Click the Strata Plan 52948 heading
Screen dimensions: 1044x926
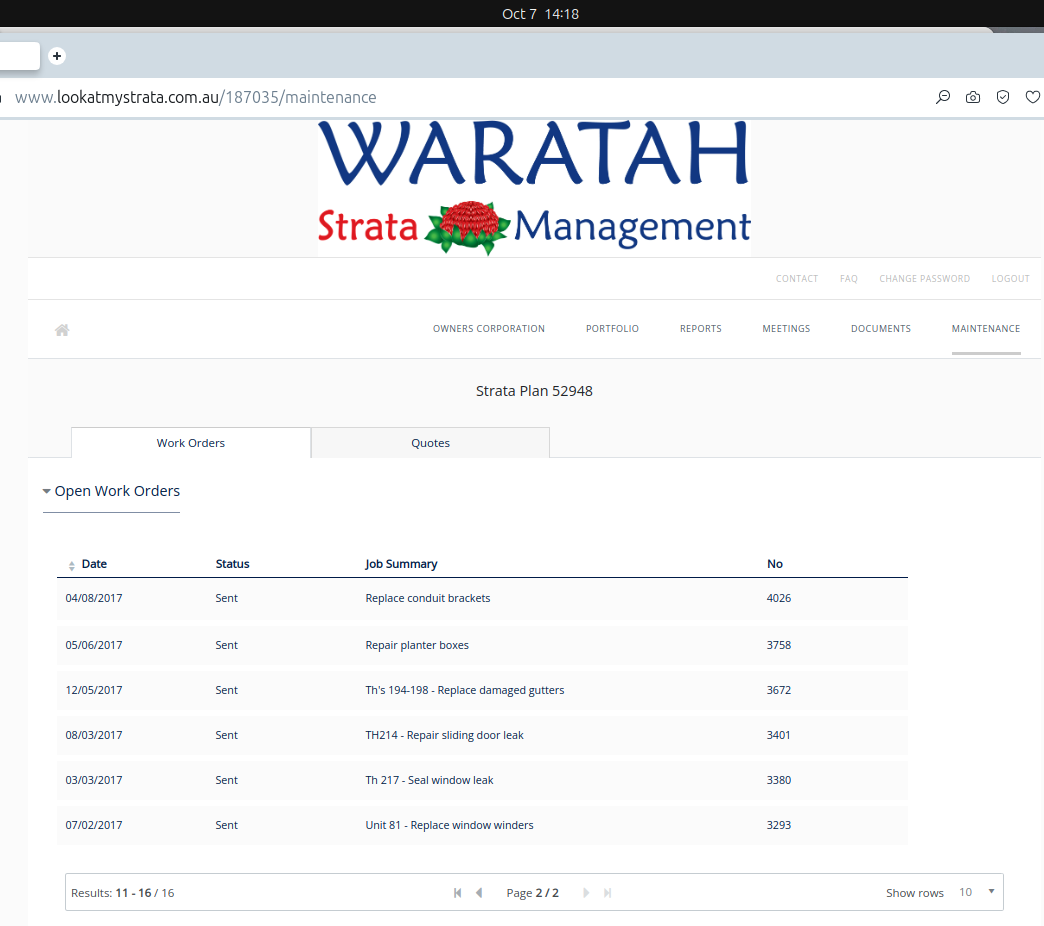pyautogui.click(x=534, y=391)
